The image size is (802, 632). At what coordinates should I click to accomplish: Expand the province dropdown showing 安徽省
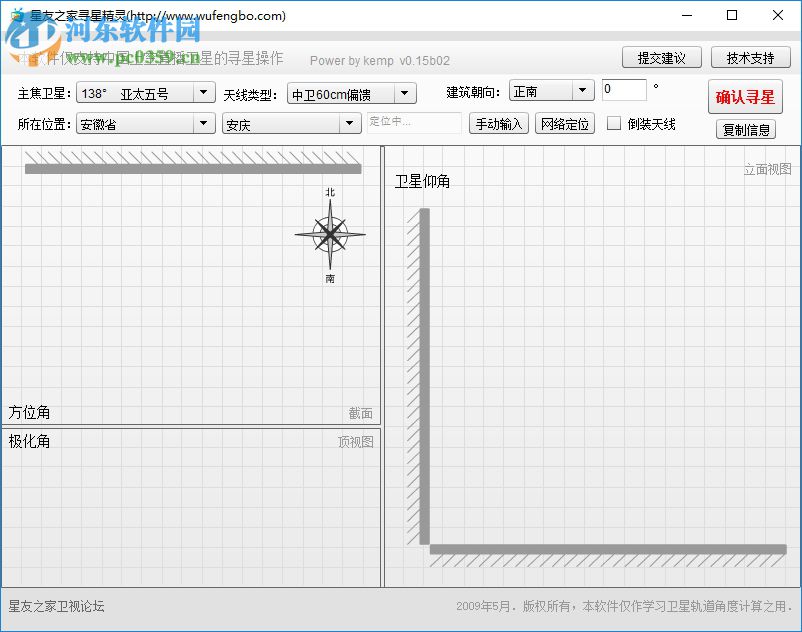[x=203, y=124]
